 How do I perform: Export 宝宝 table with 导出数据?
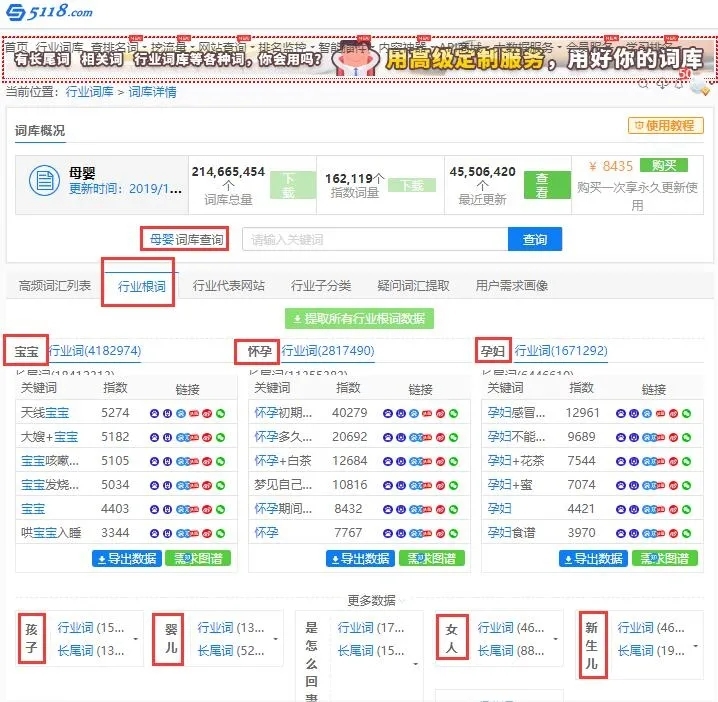(x=127, y=558)
